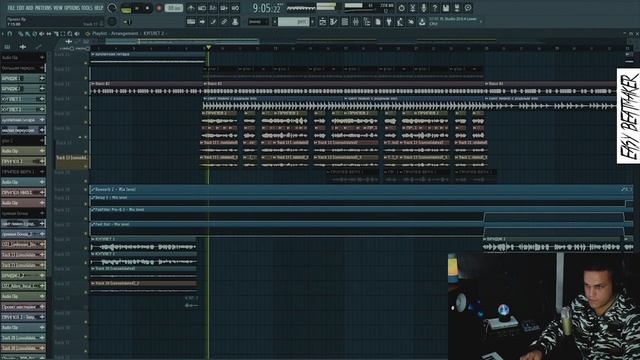Click the stop button in transport

147,8
